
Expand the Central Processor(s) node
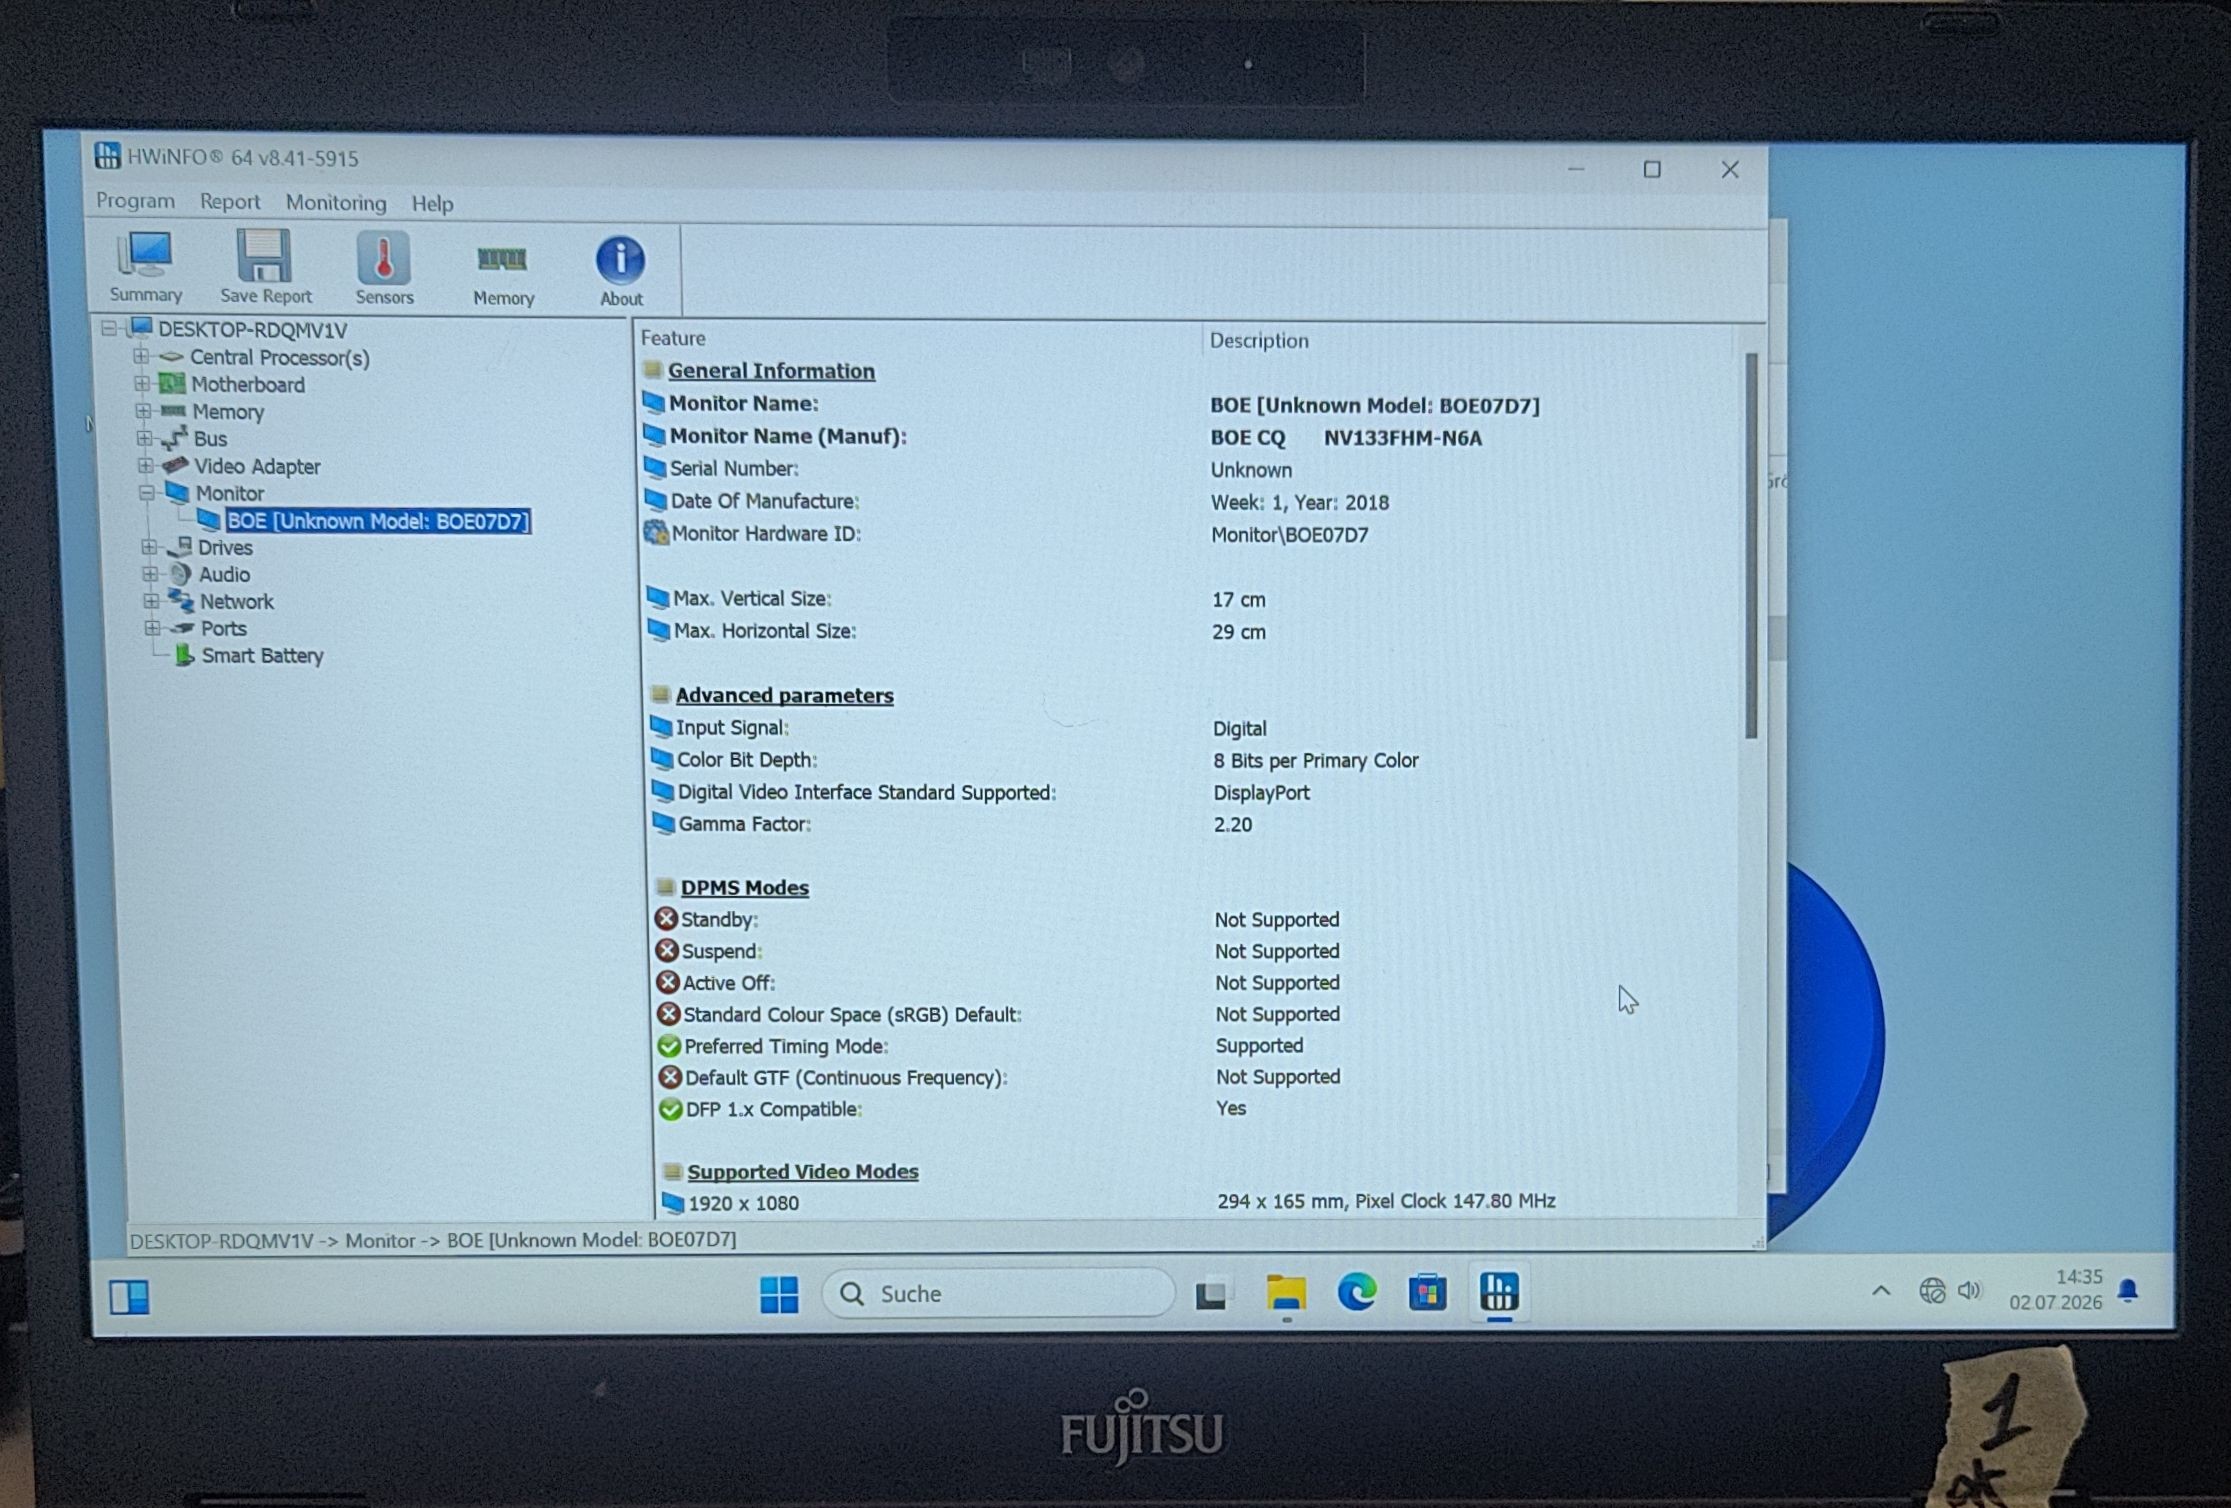(x=141, y=356)
